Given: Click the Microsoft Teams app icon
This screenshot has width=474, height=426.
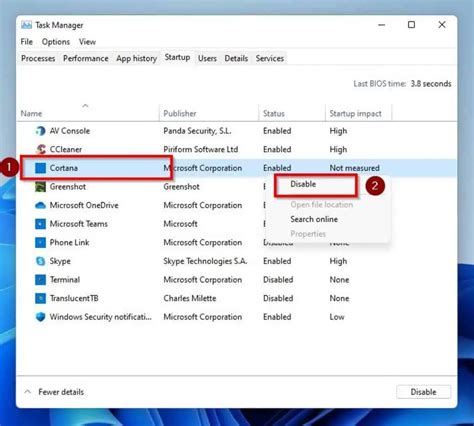Looking at the screenshot, I should tap(40, 224).
